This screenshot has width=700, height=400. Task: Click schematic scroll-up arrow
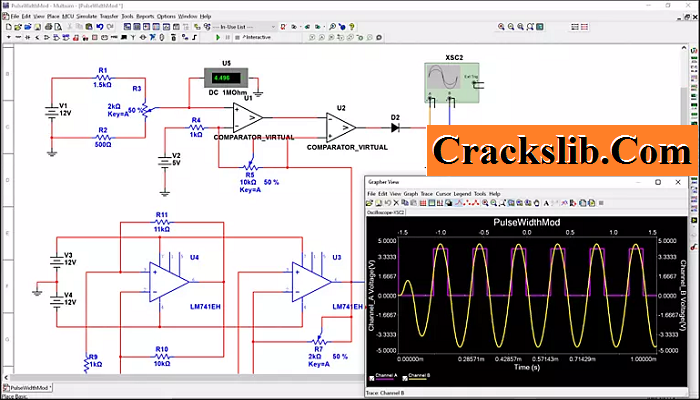pos(684,48)
